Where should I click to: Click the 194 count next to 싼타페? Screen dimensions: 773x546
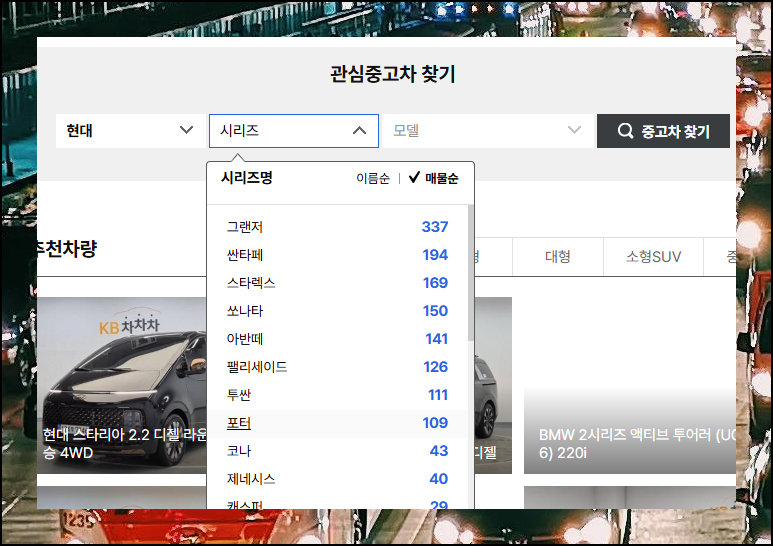click(x=435, y=255)
